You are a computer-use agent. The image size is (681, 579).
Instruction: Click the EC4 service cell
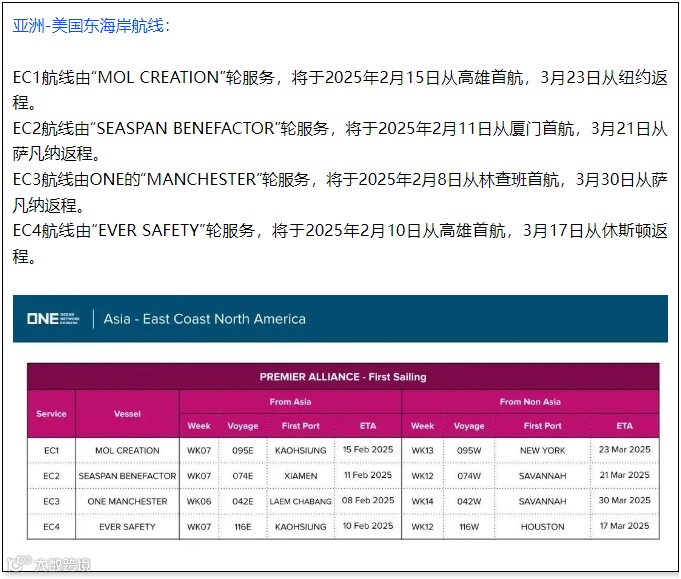coord(51,526)
